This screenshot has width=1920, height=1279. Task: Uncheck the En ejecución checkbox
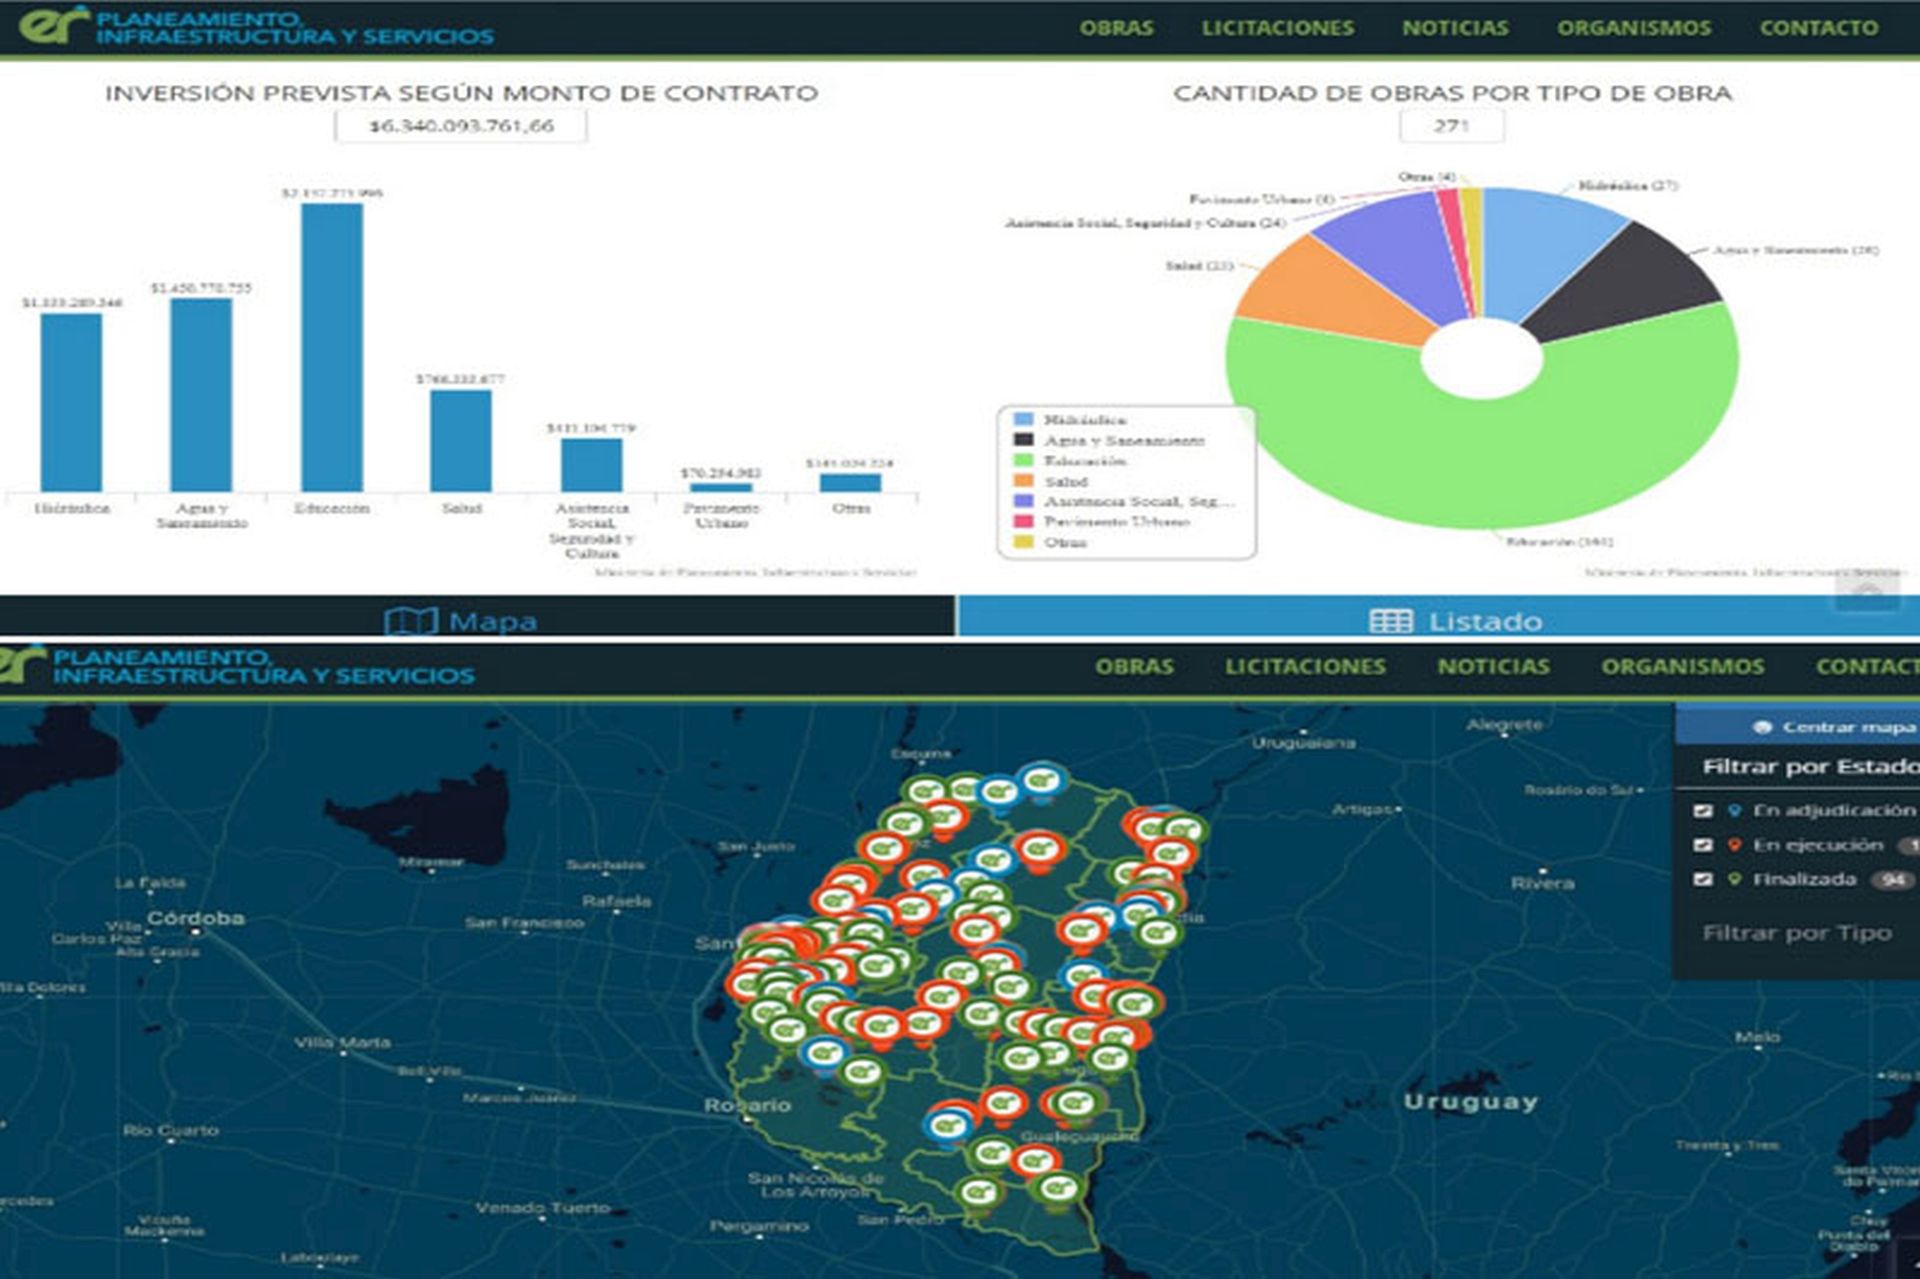click(1704, 846)
